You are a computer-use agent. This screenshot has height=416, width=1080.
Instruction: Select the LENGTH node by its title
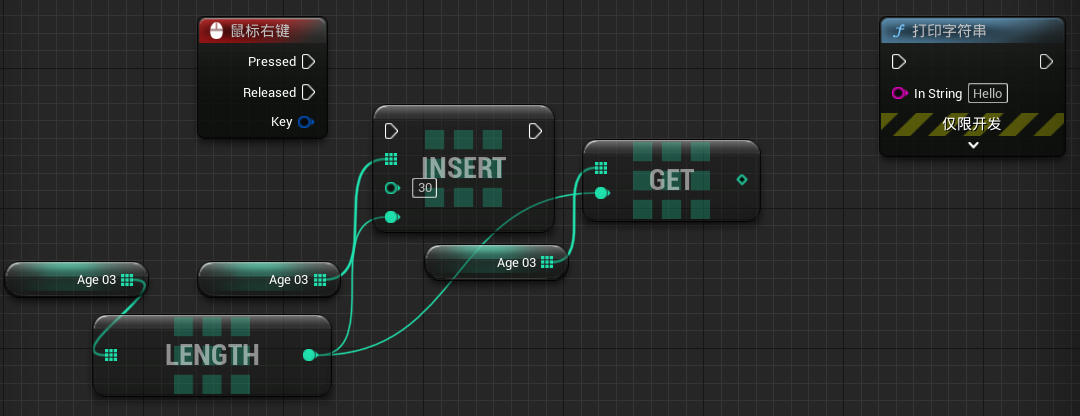click(212, 355)
